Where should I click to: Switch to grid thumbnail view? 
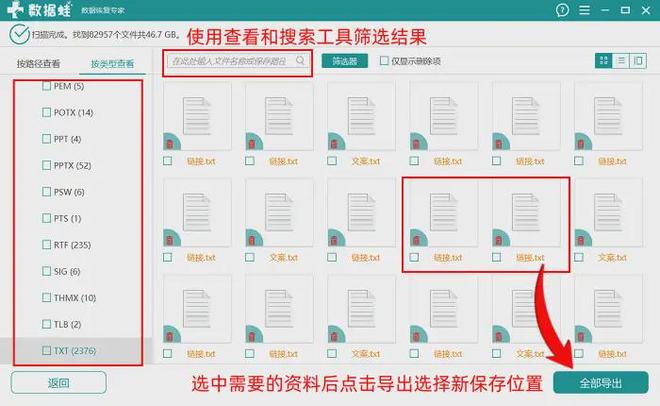604,61
